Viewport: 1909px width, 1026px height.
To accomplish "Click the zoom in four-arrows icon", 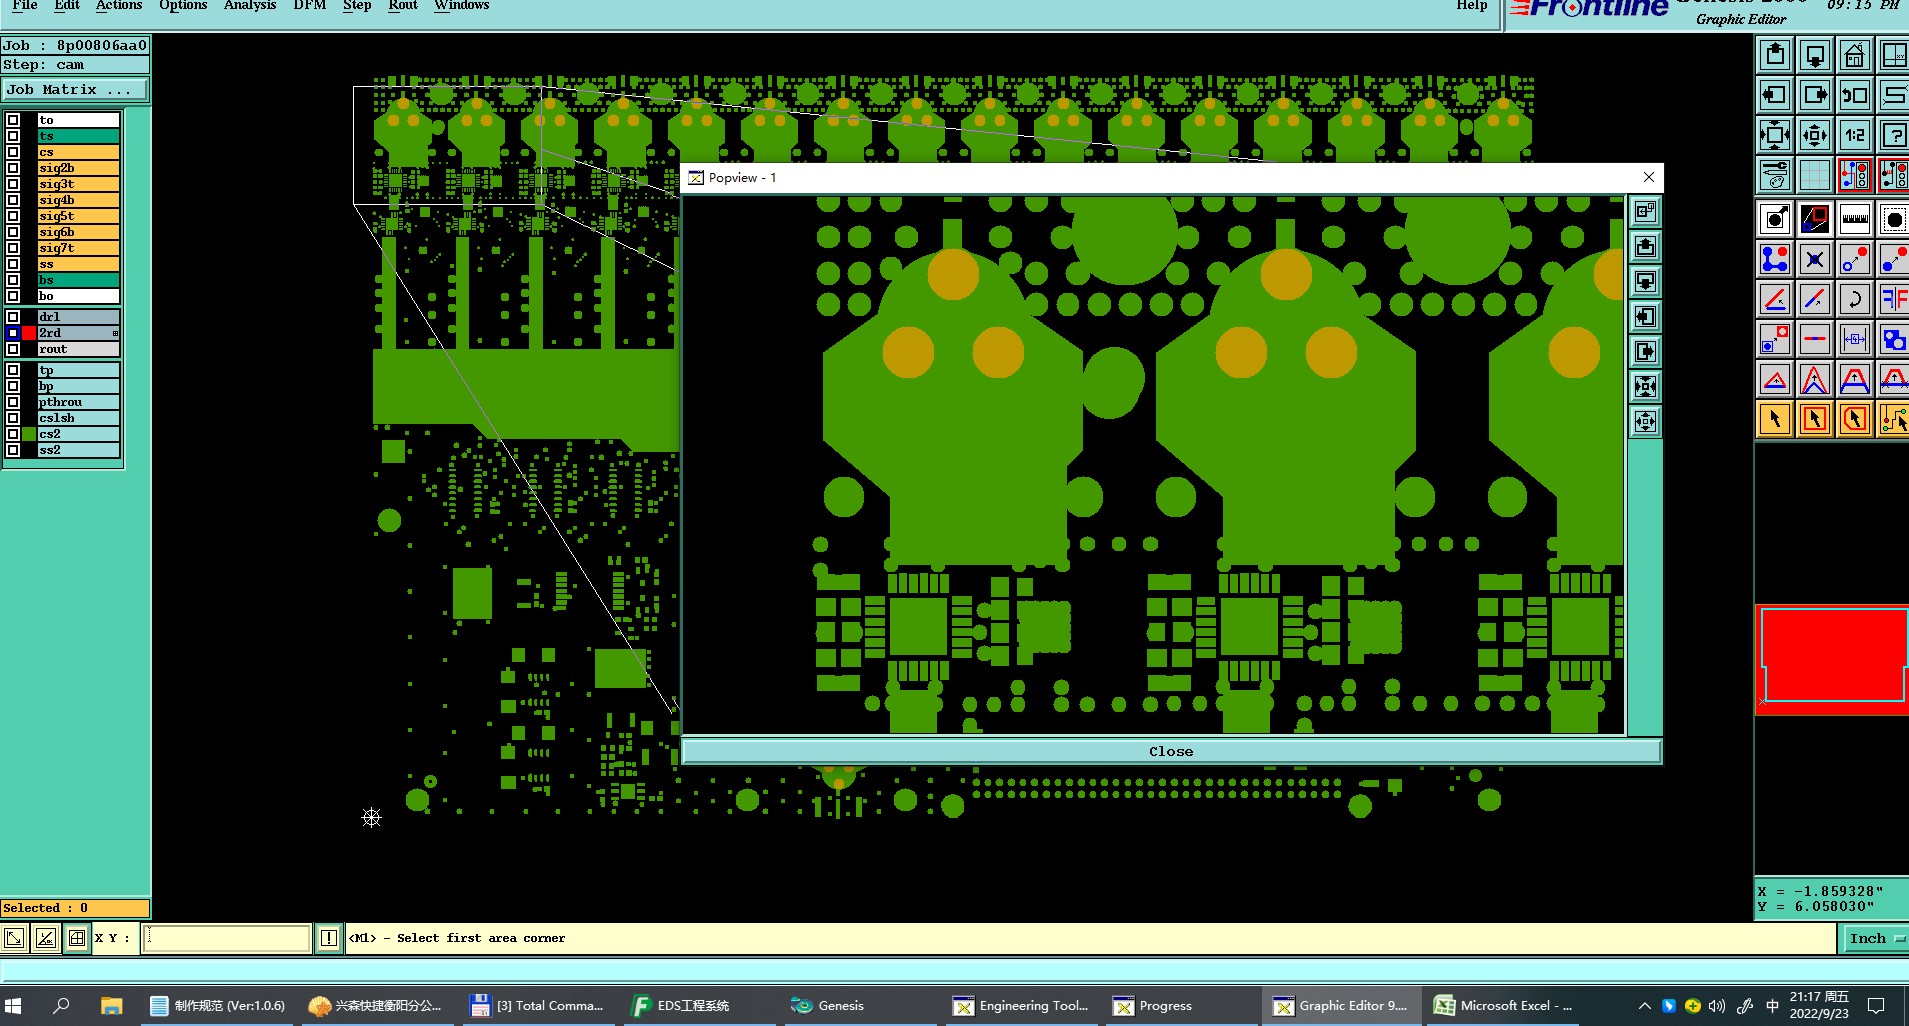I will point(1775,135).
